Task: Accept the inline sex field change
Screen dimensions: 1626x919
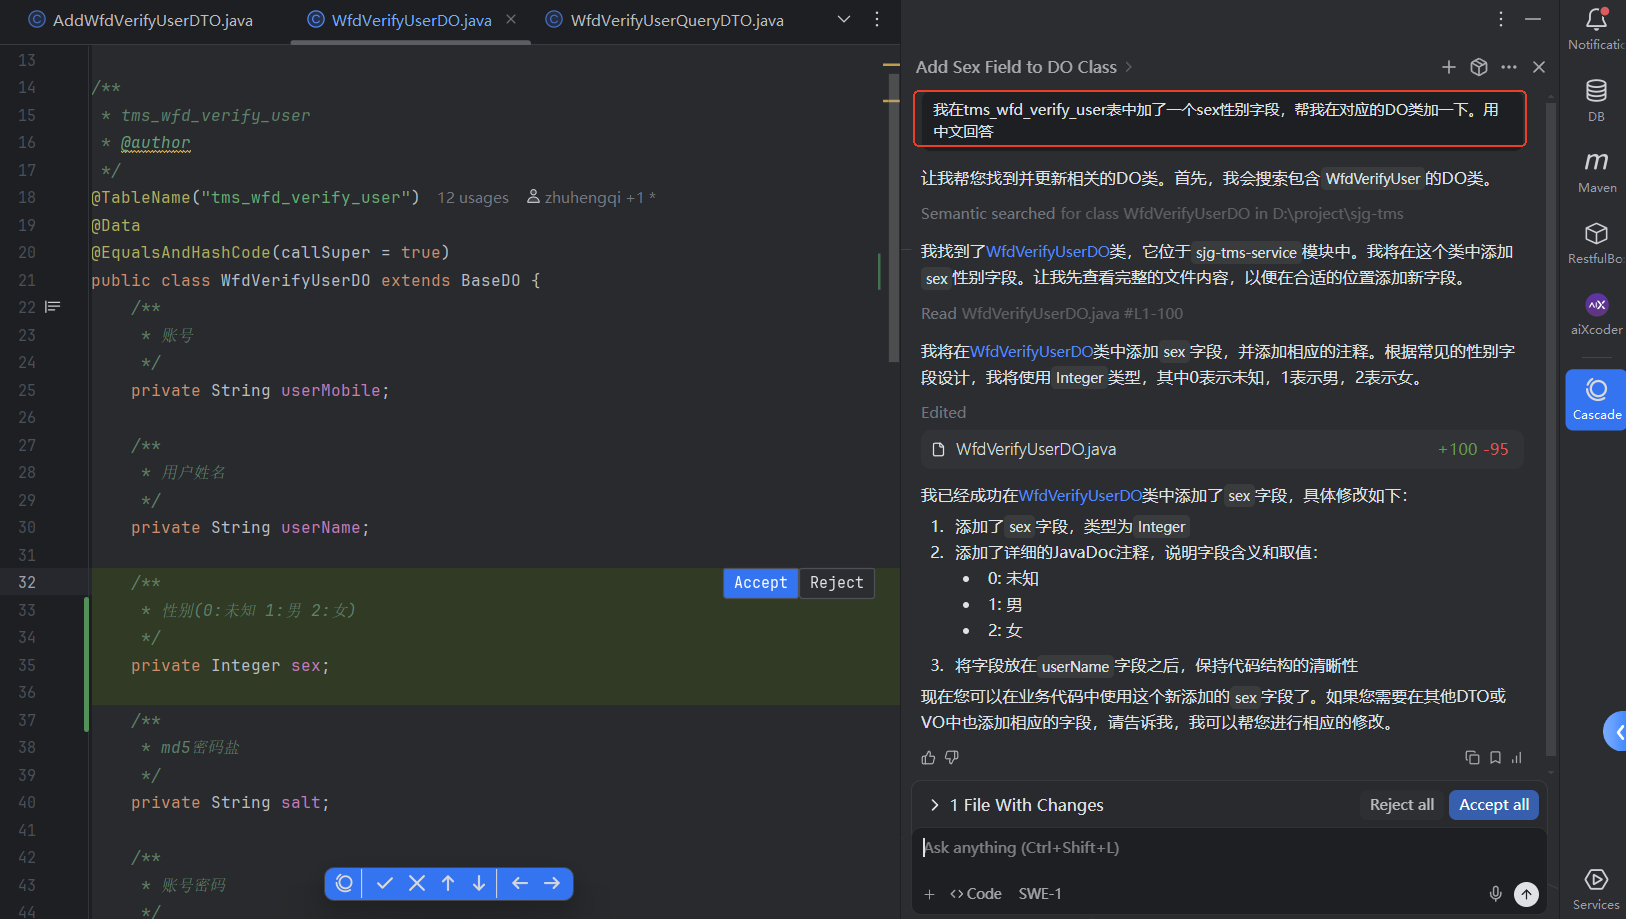Action: [760, 583]
